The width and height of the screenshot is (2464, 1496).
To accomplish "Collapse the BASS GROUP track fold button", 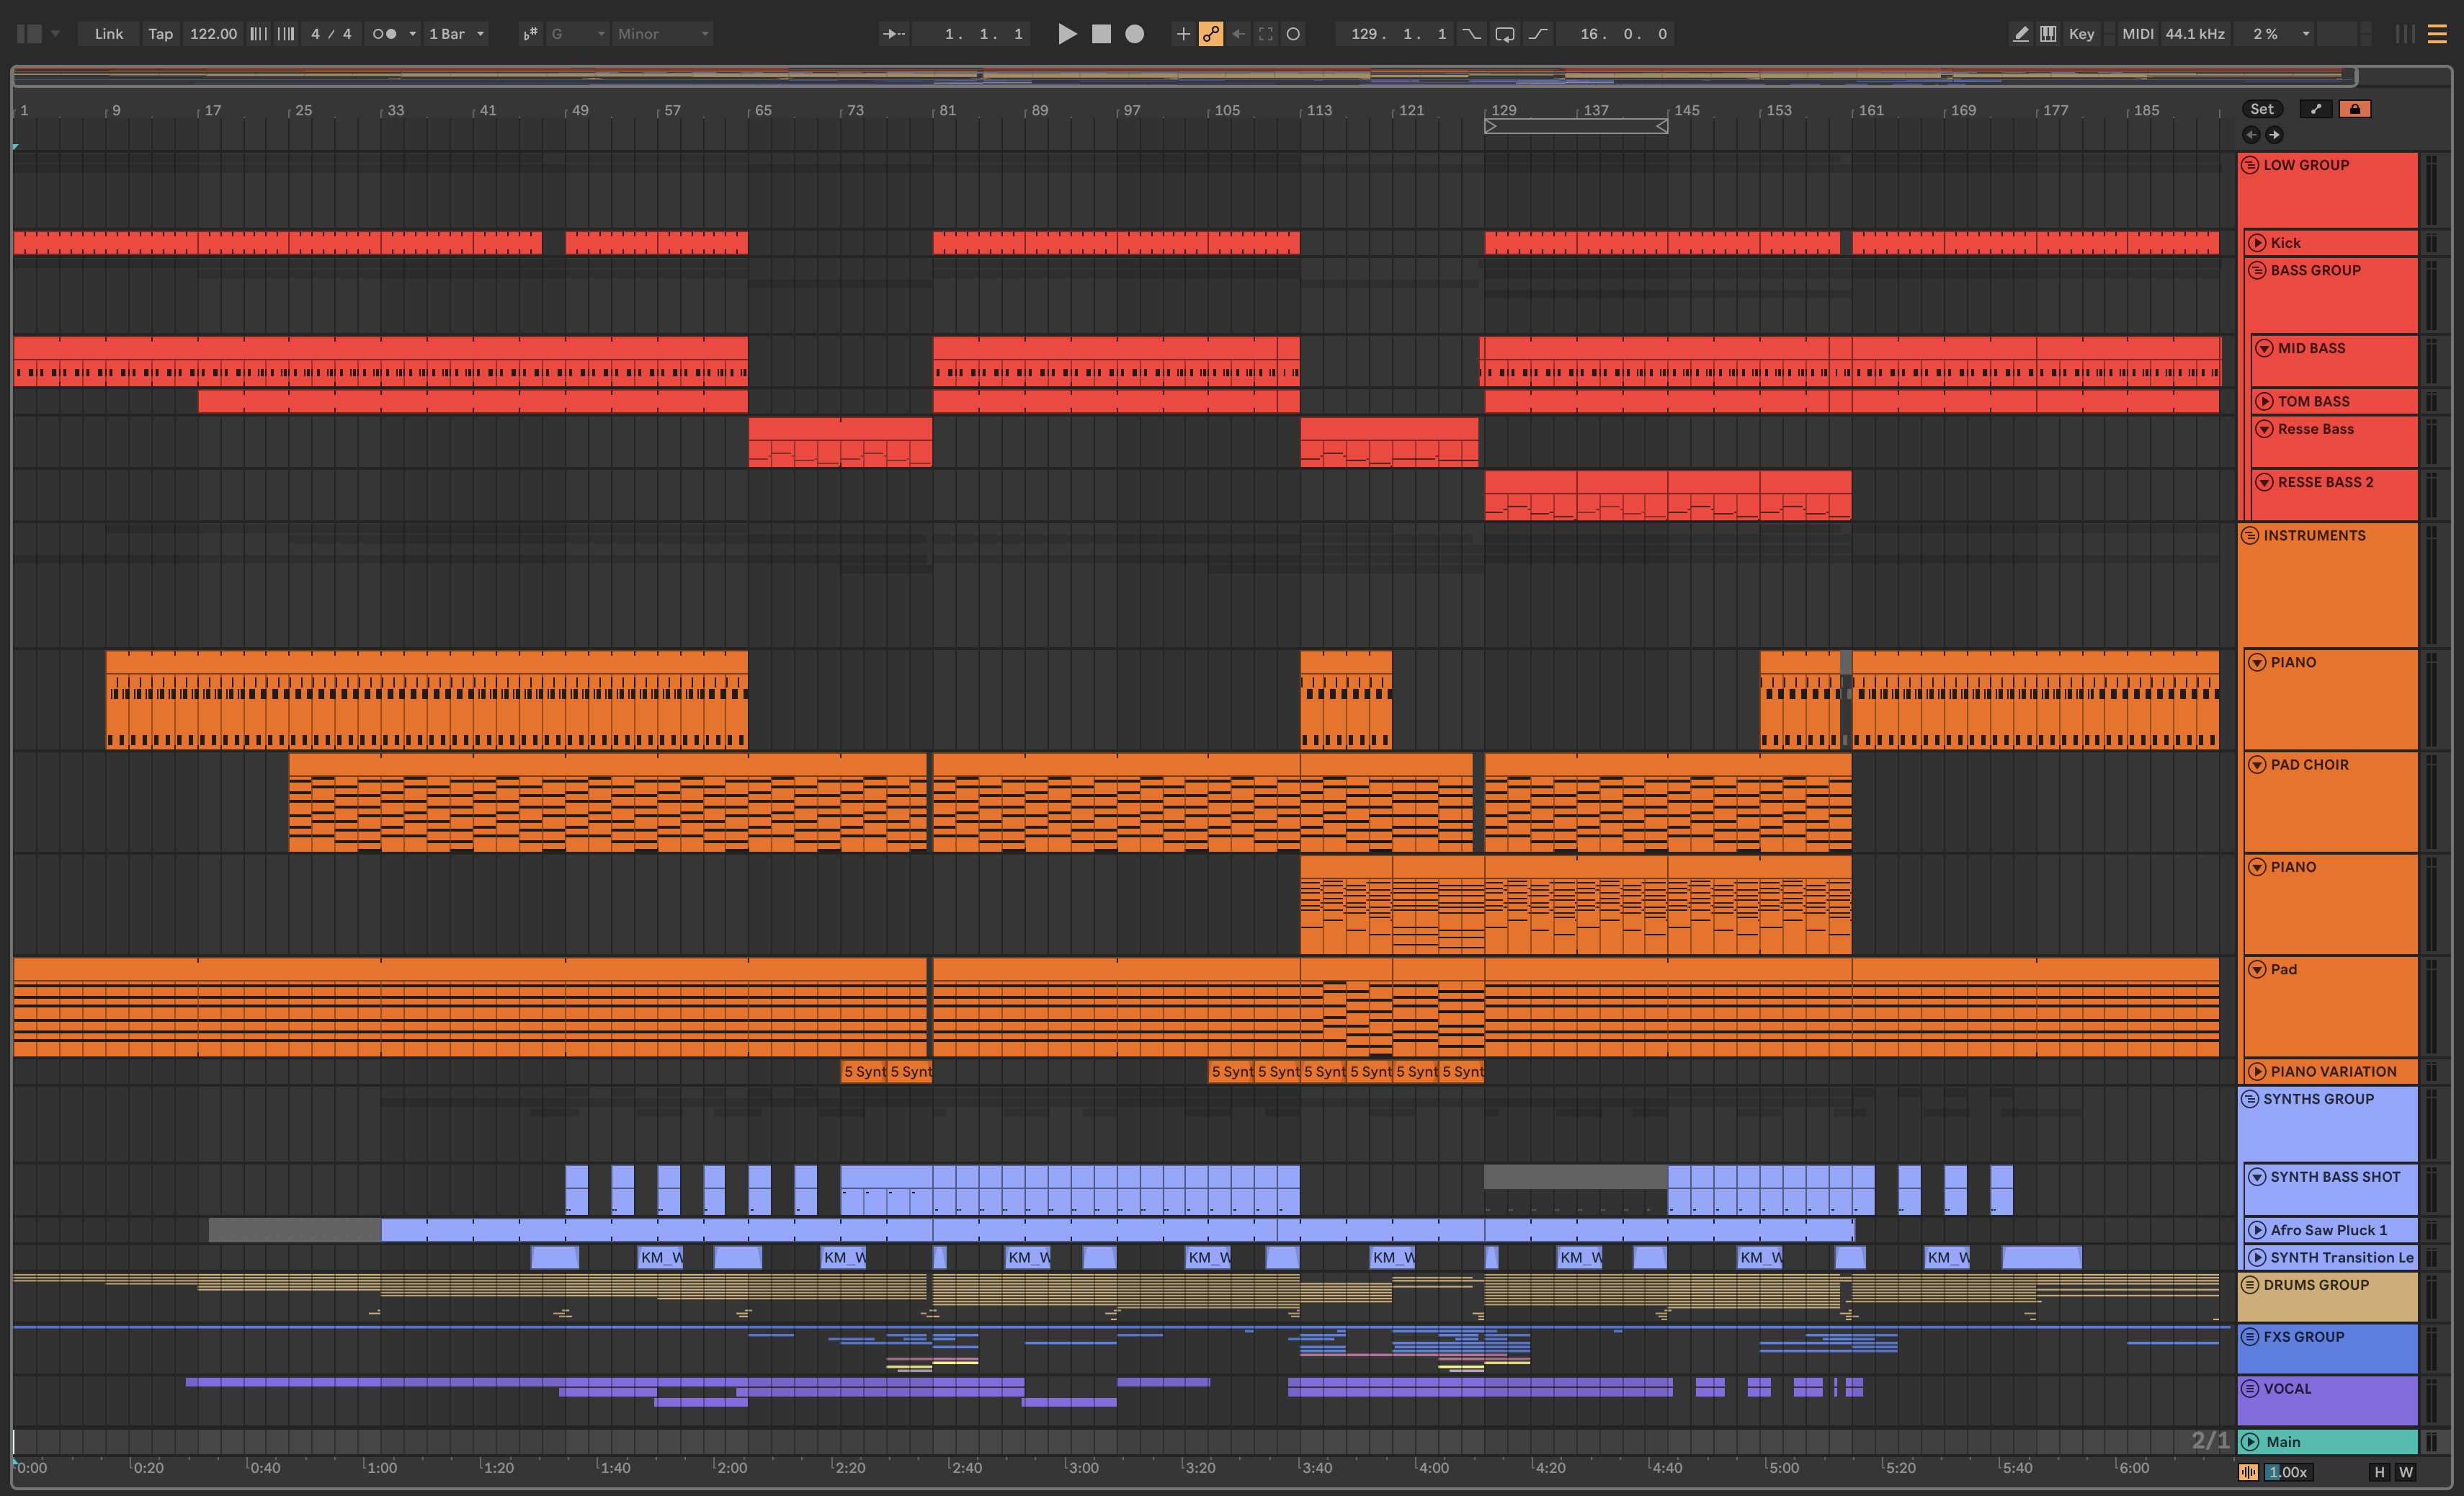I will coord(2256,271).
